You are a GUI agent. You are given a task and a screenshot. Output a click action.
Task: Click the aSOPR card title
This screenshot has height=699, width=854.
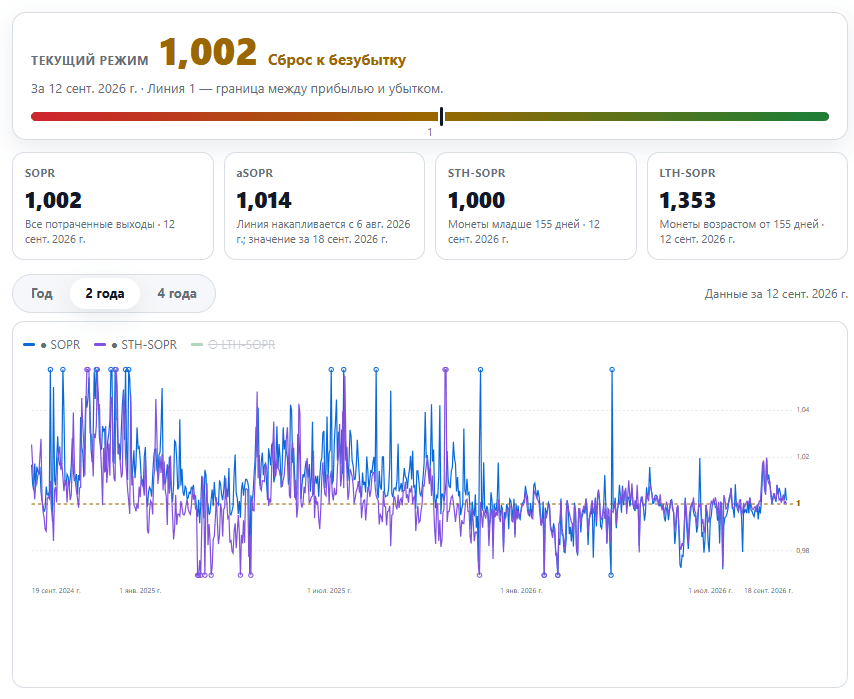(255, 173)
